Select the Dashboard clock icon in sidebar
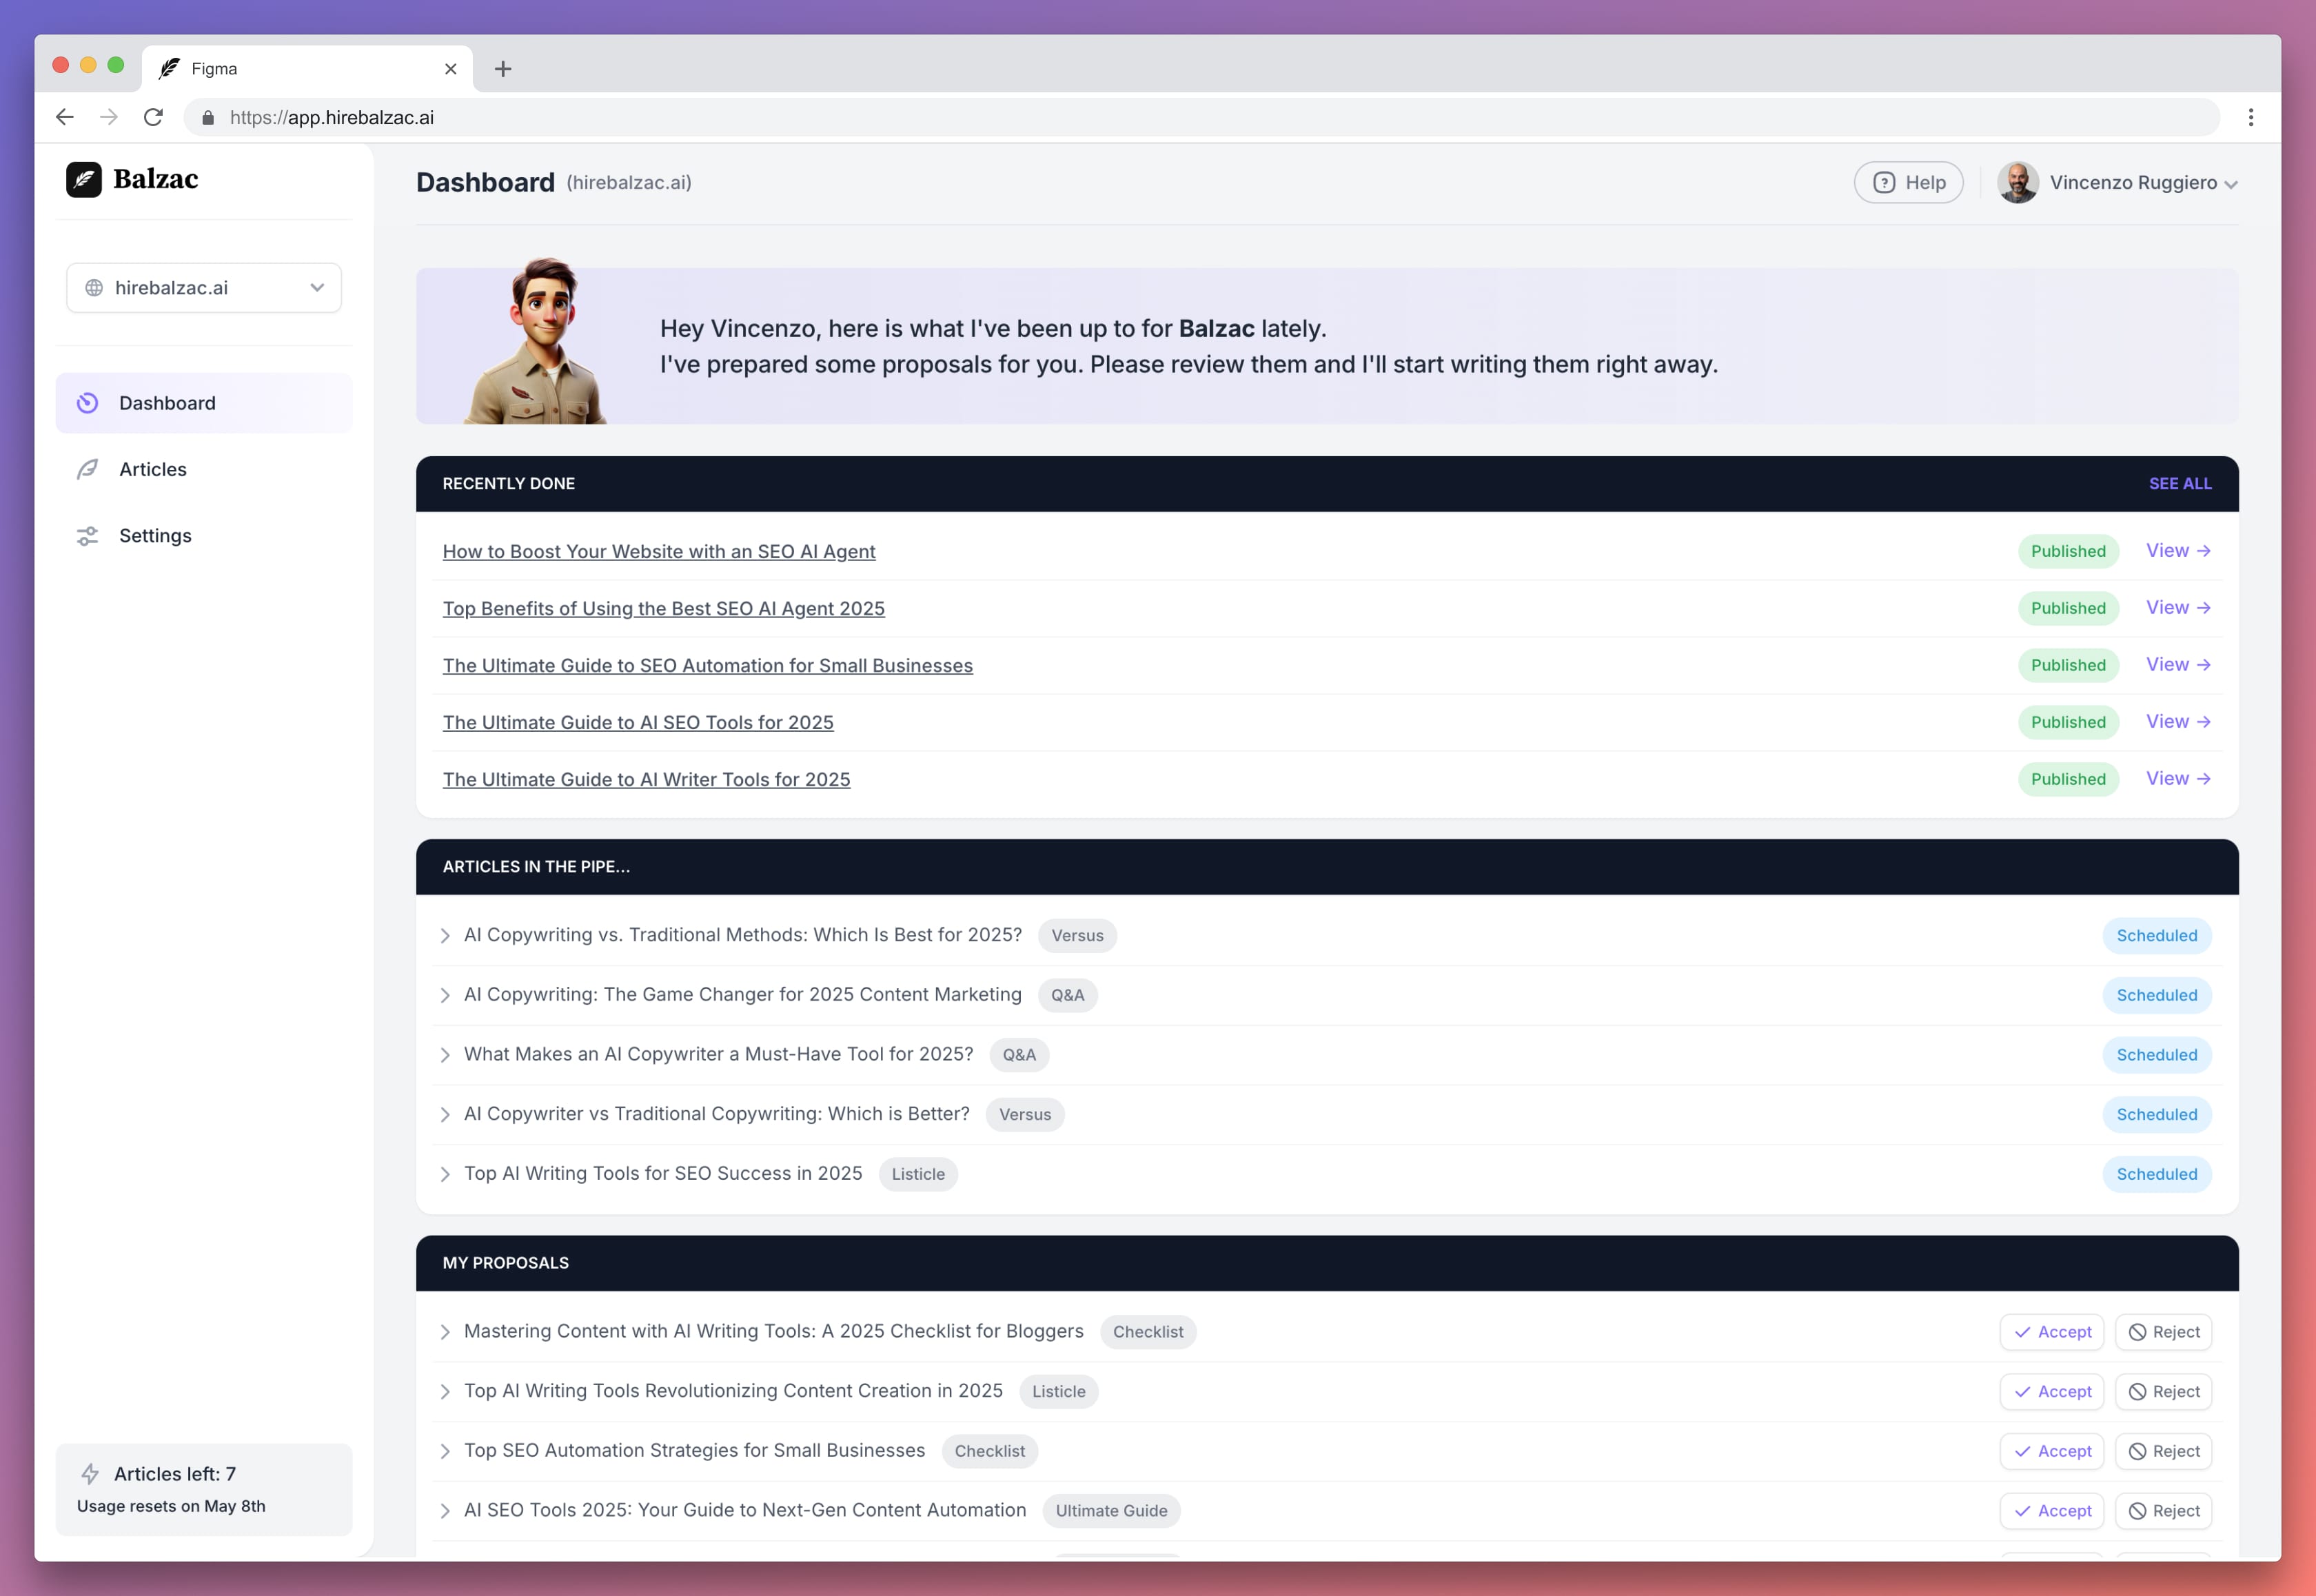The image size is (2316, 1596). 87,402
